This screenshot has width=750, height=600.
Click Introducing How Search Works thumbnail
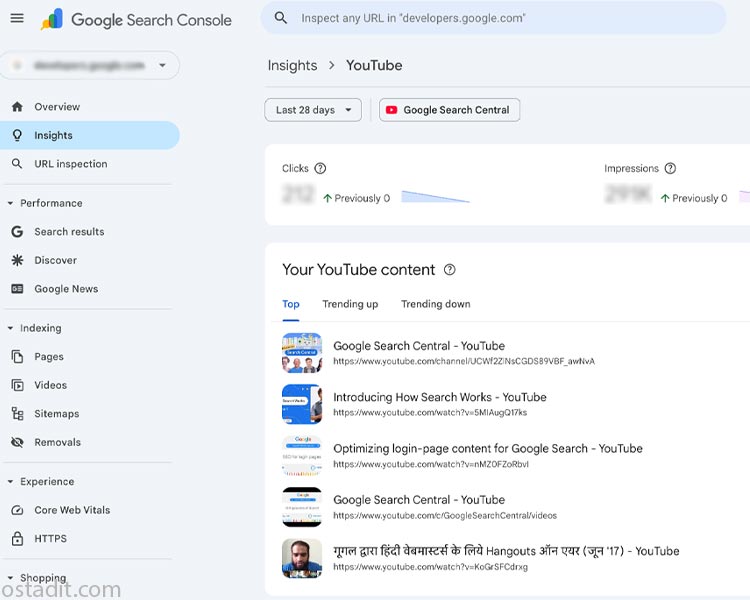302,404
